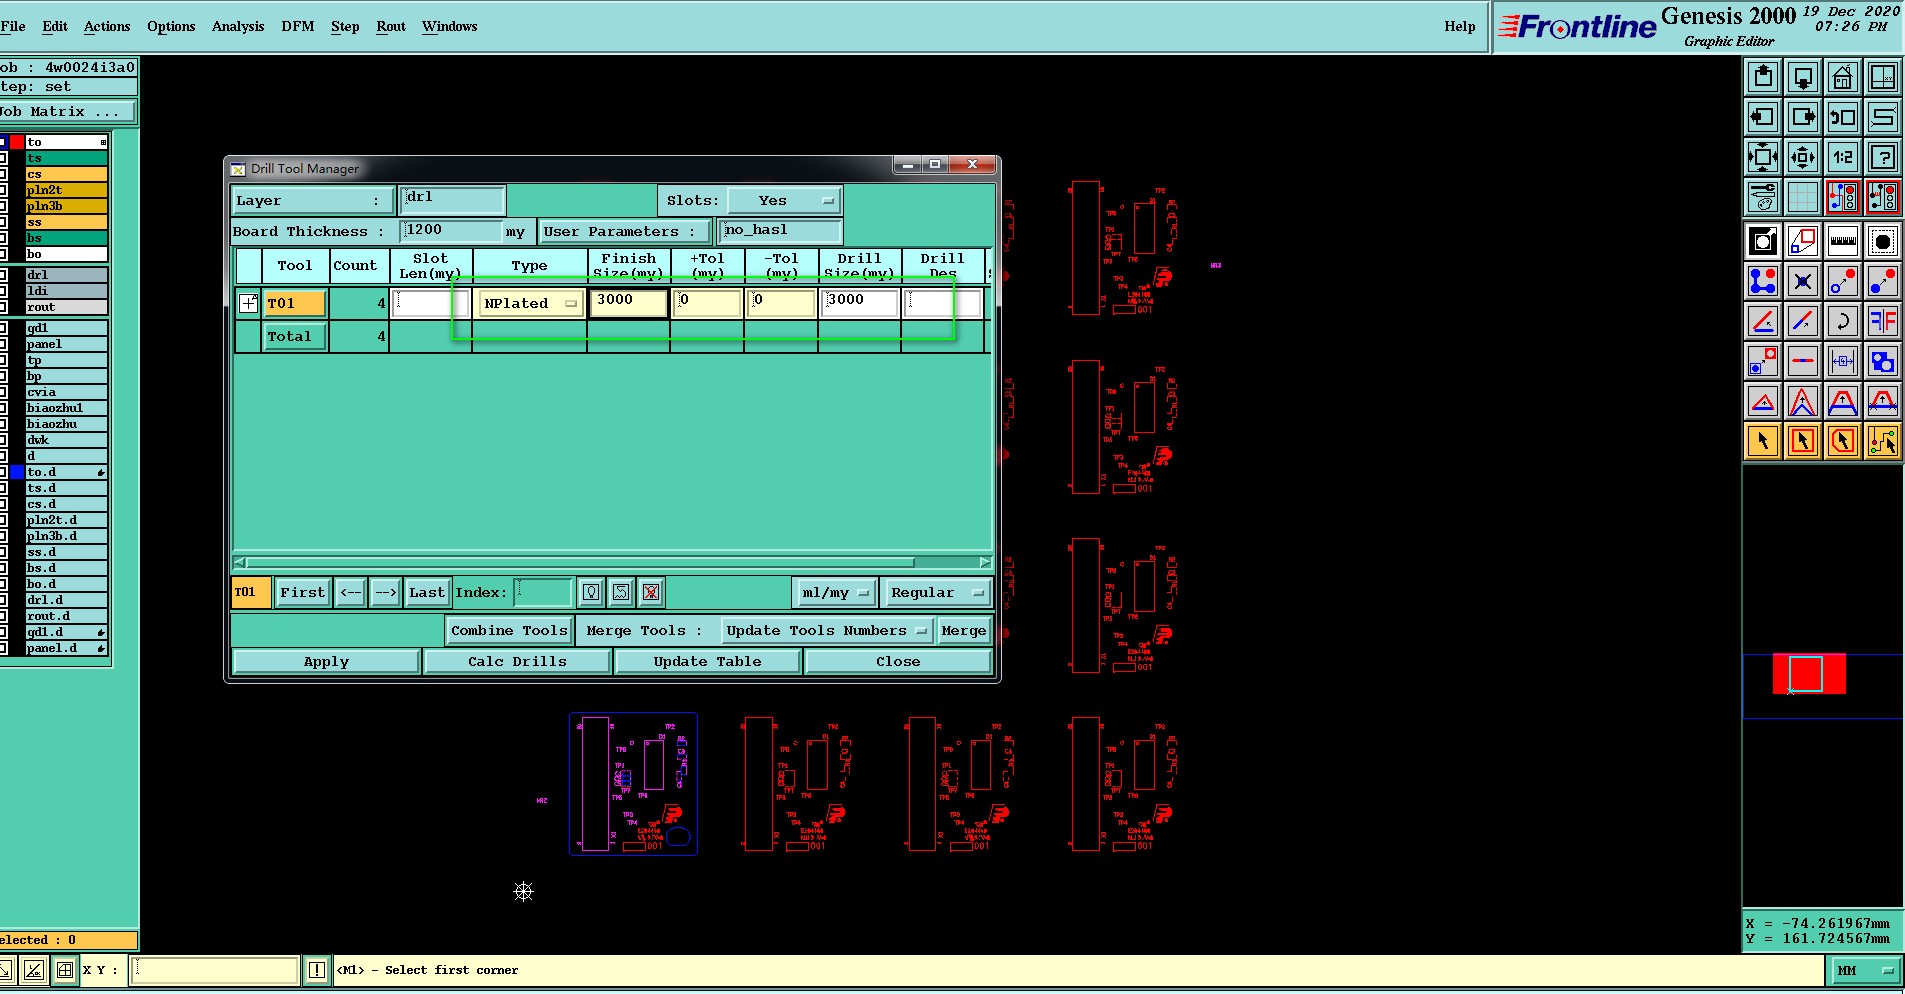This screenshot has height=994, width=1905.
Task: Open the Analysis menu
Action: [238, 26]
